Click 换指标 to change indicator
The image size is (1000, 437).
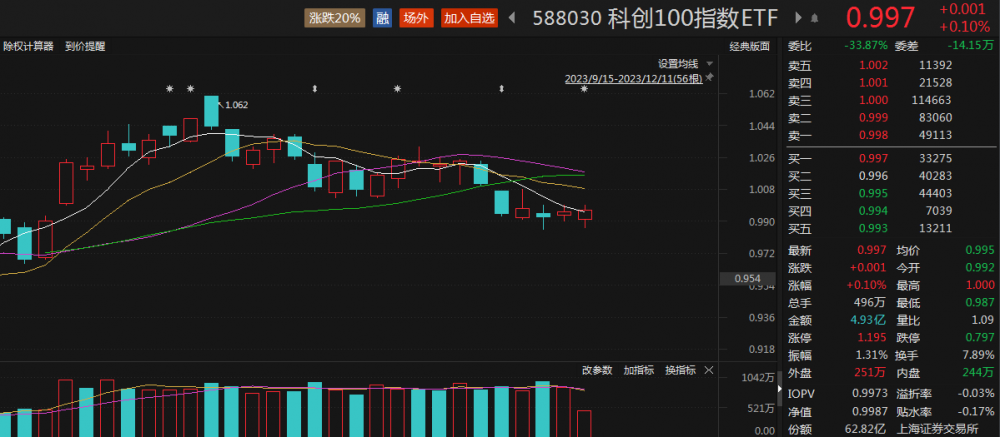tap(680, 370)
